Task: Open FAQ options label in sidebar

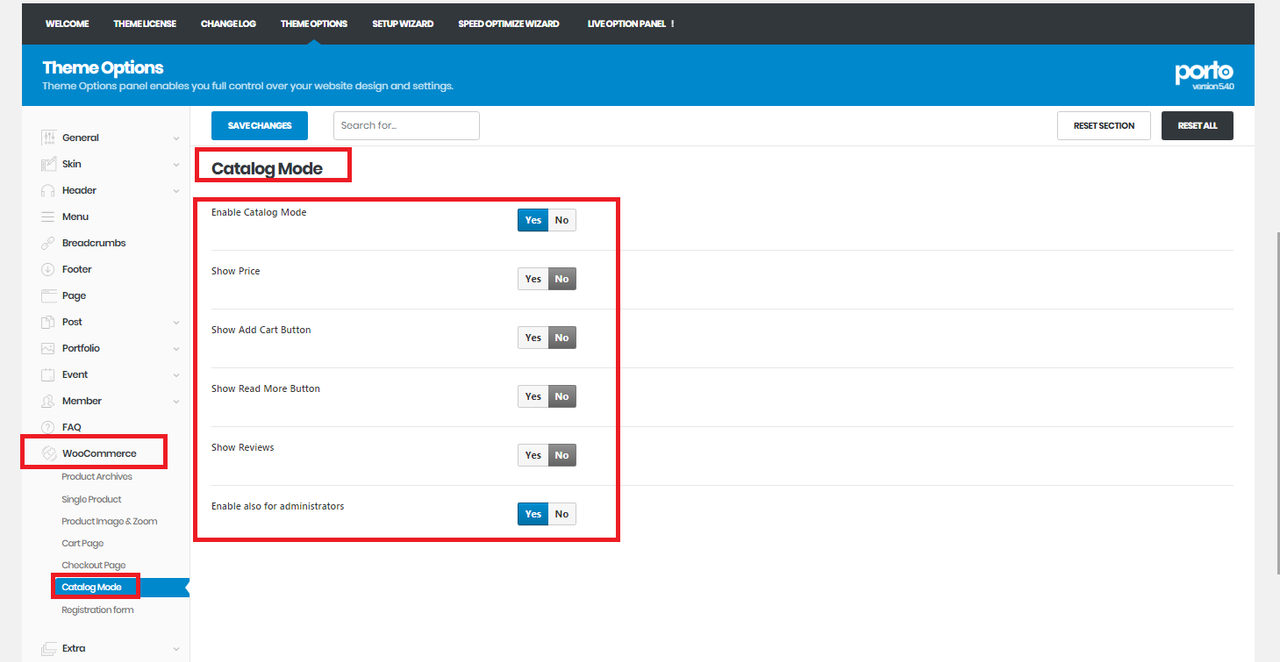Action: coord(72,427)
